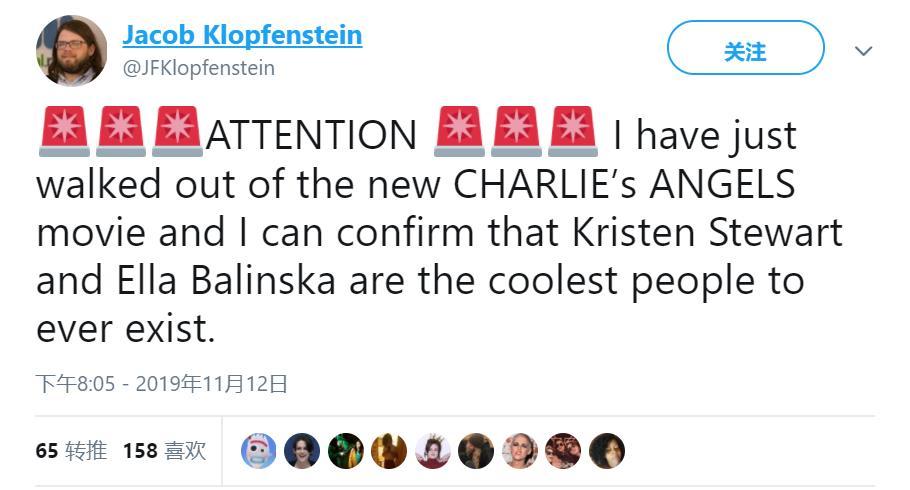Click the eighth liker avatar showing a group
Viewport: 910px width, 490px height.
click(x=563, y=452)
